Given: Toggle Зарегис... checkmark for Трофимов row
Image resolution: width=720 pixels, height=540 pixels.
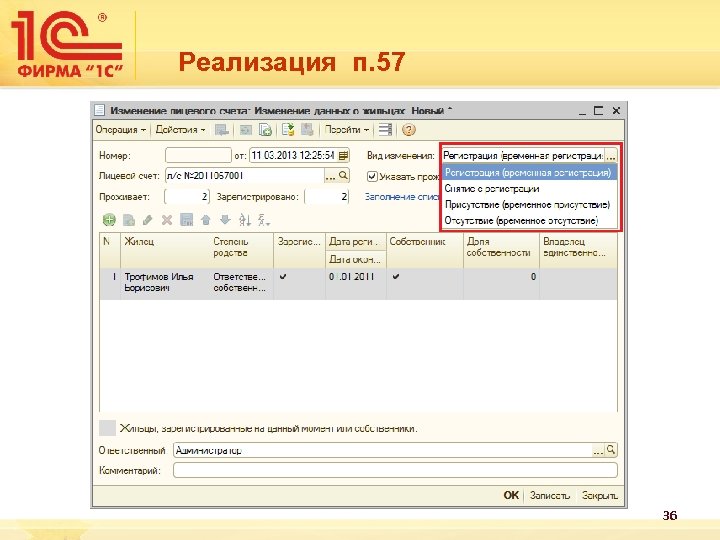Looking at the screenshot, I should [x=283, y=276].
